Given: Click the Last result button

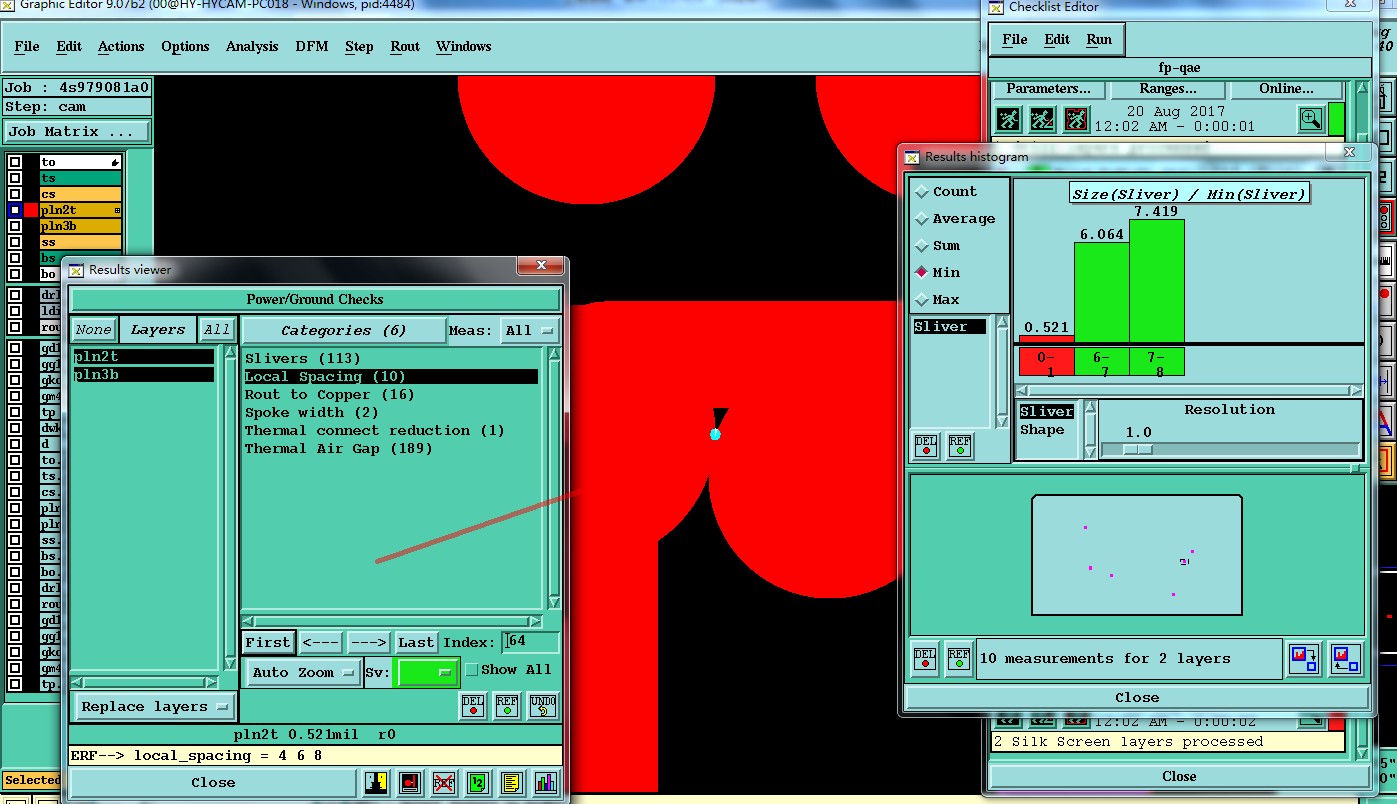Looking at the screenshot, I should click(x=416, y=642).
